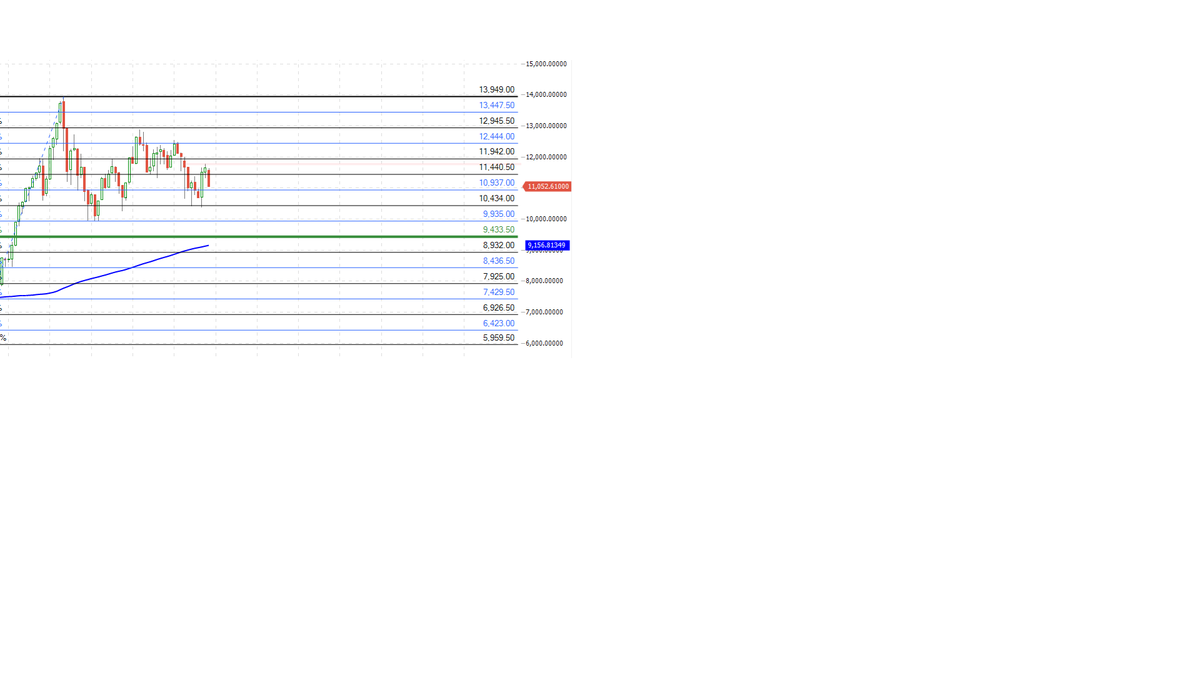
Task: Select the green 9,433.50 level label
Action: coord(499,230)
